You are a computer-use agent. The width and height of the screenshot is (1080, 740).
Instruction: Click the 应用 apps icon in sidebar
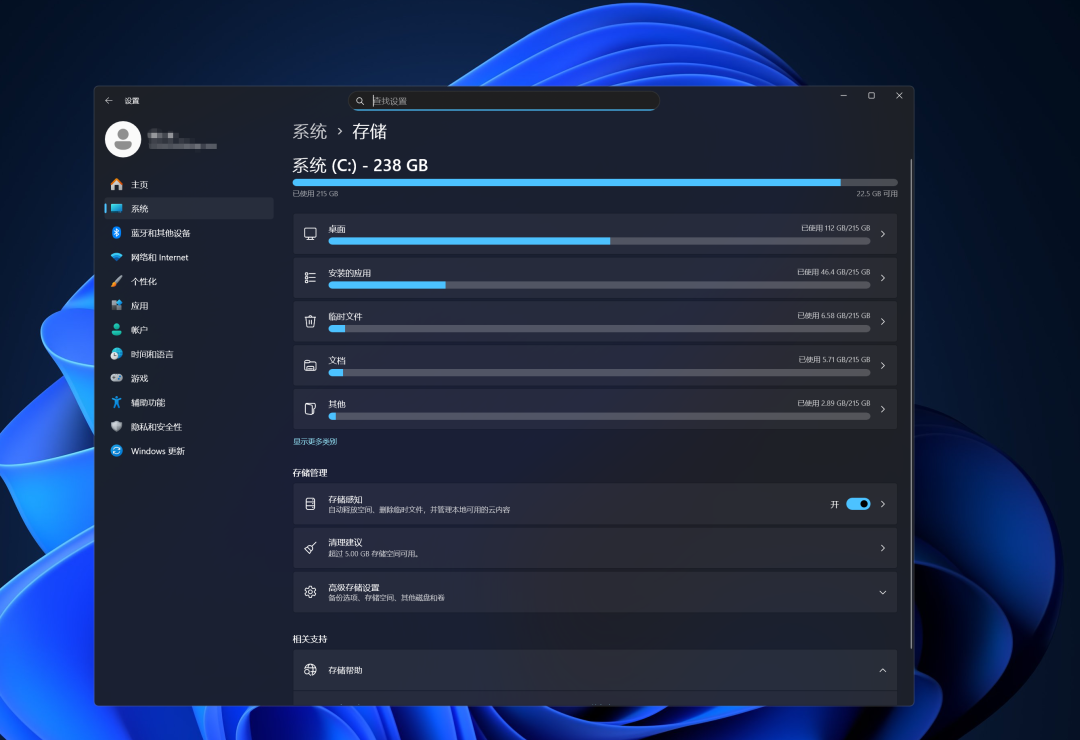pos(116,305)
